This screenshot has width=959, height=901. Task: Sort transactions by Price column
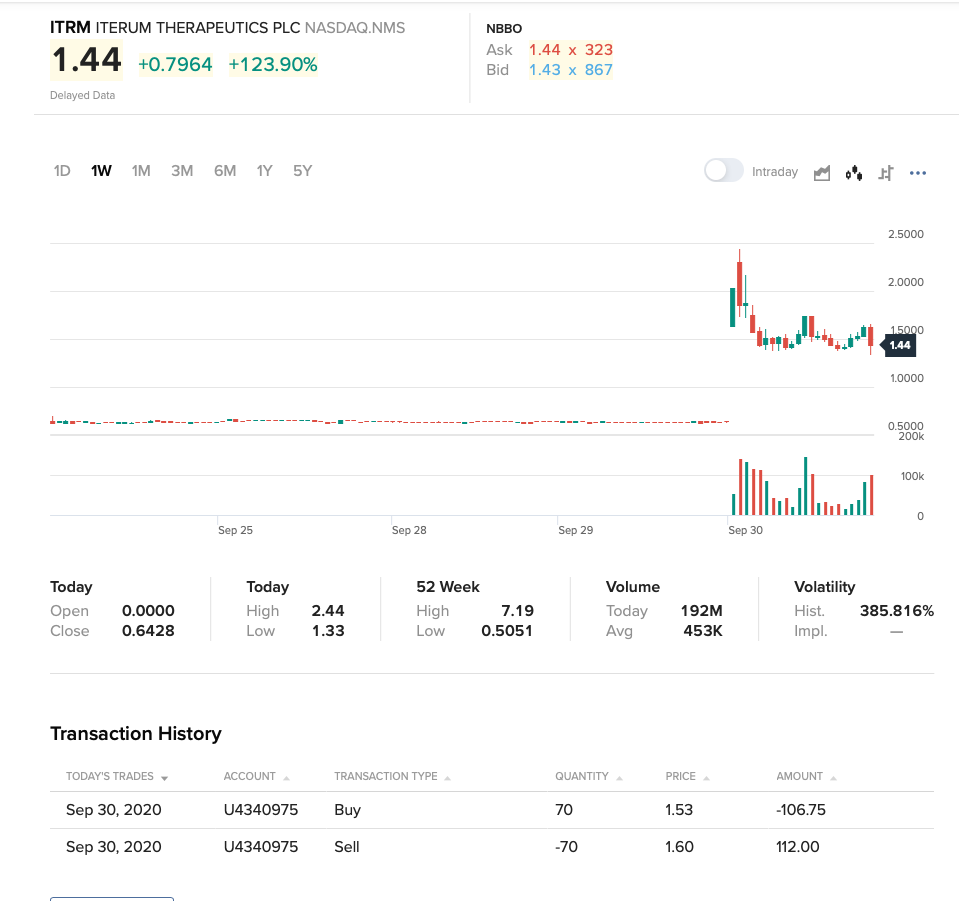point(687,776)
